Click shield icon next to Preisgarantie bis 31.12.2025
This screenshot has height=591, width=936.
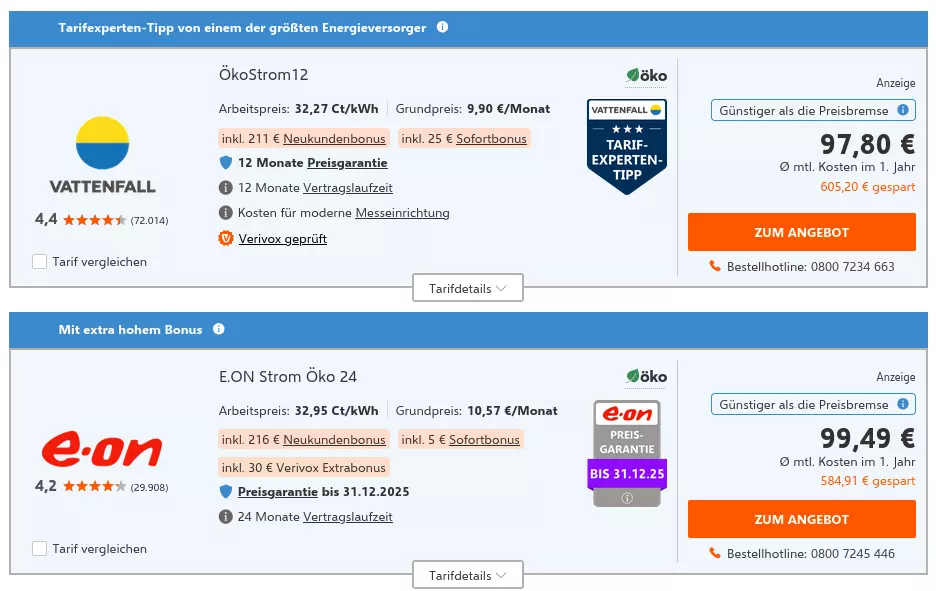[x=226, y=492]
